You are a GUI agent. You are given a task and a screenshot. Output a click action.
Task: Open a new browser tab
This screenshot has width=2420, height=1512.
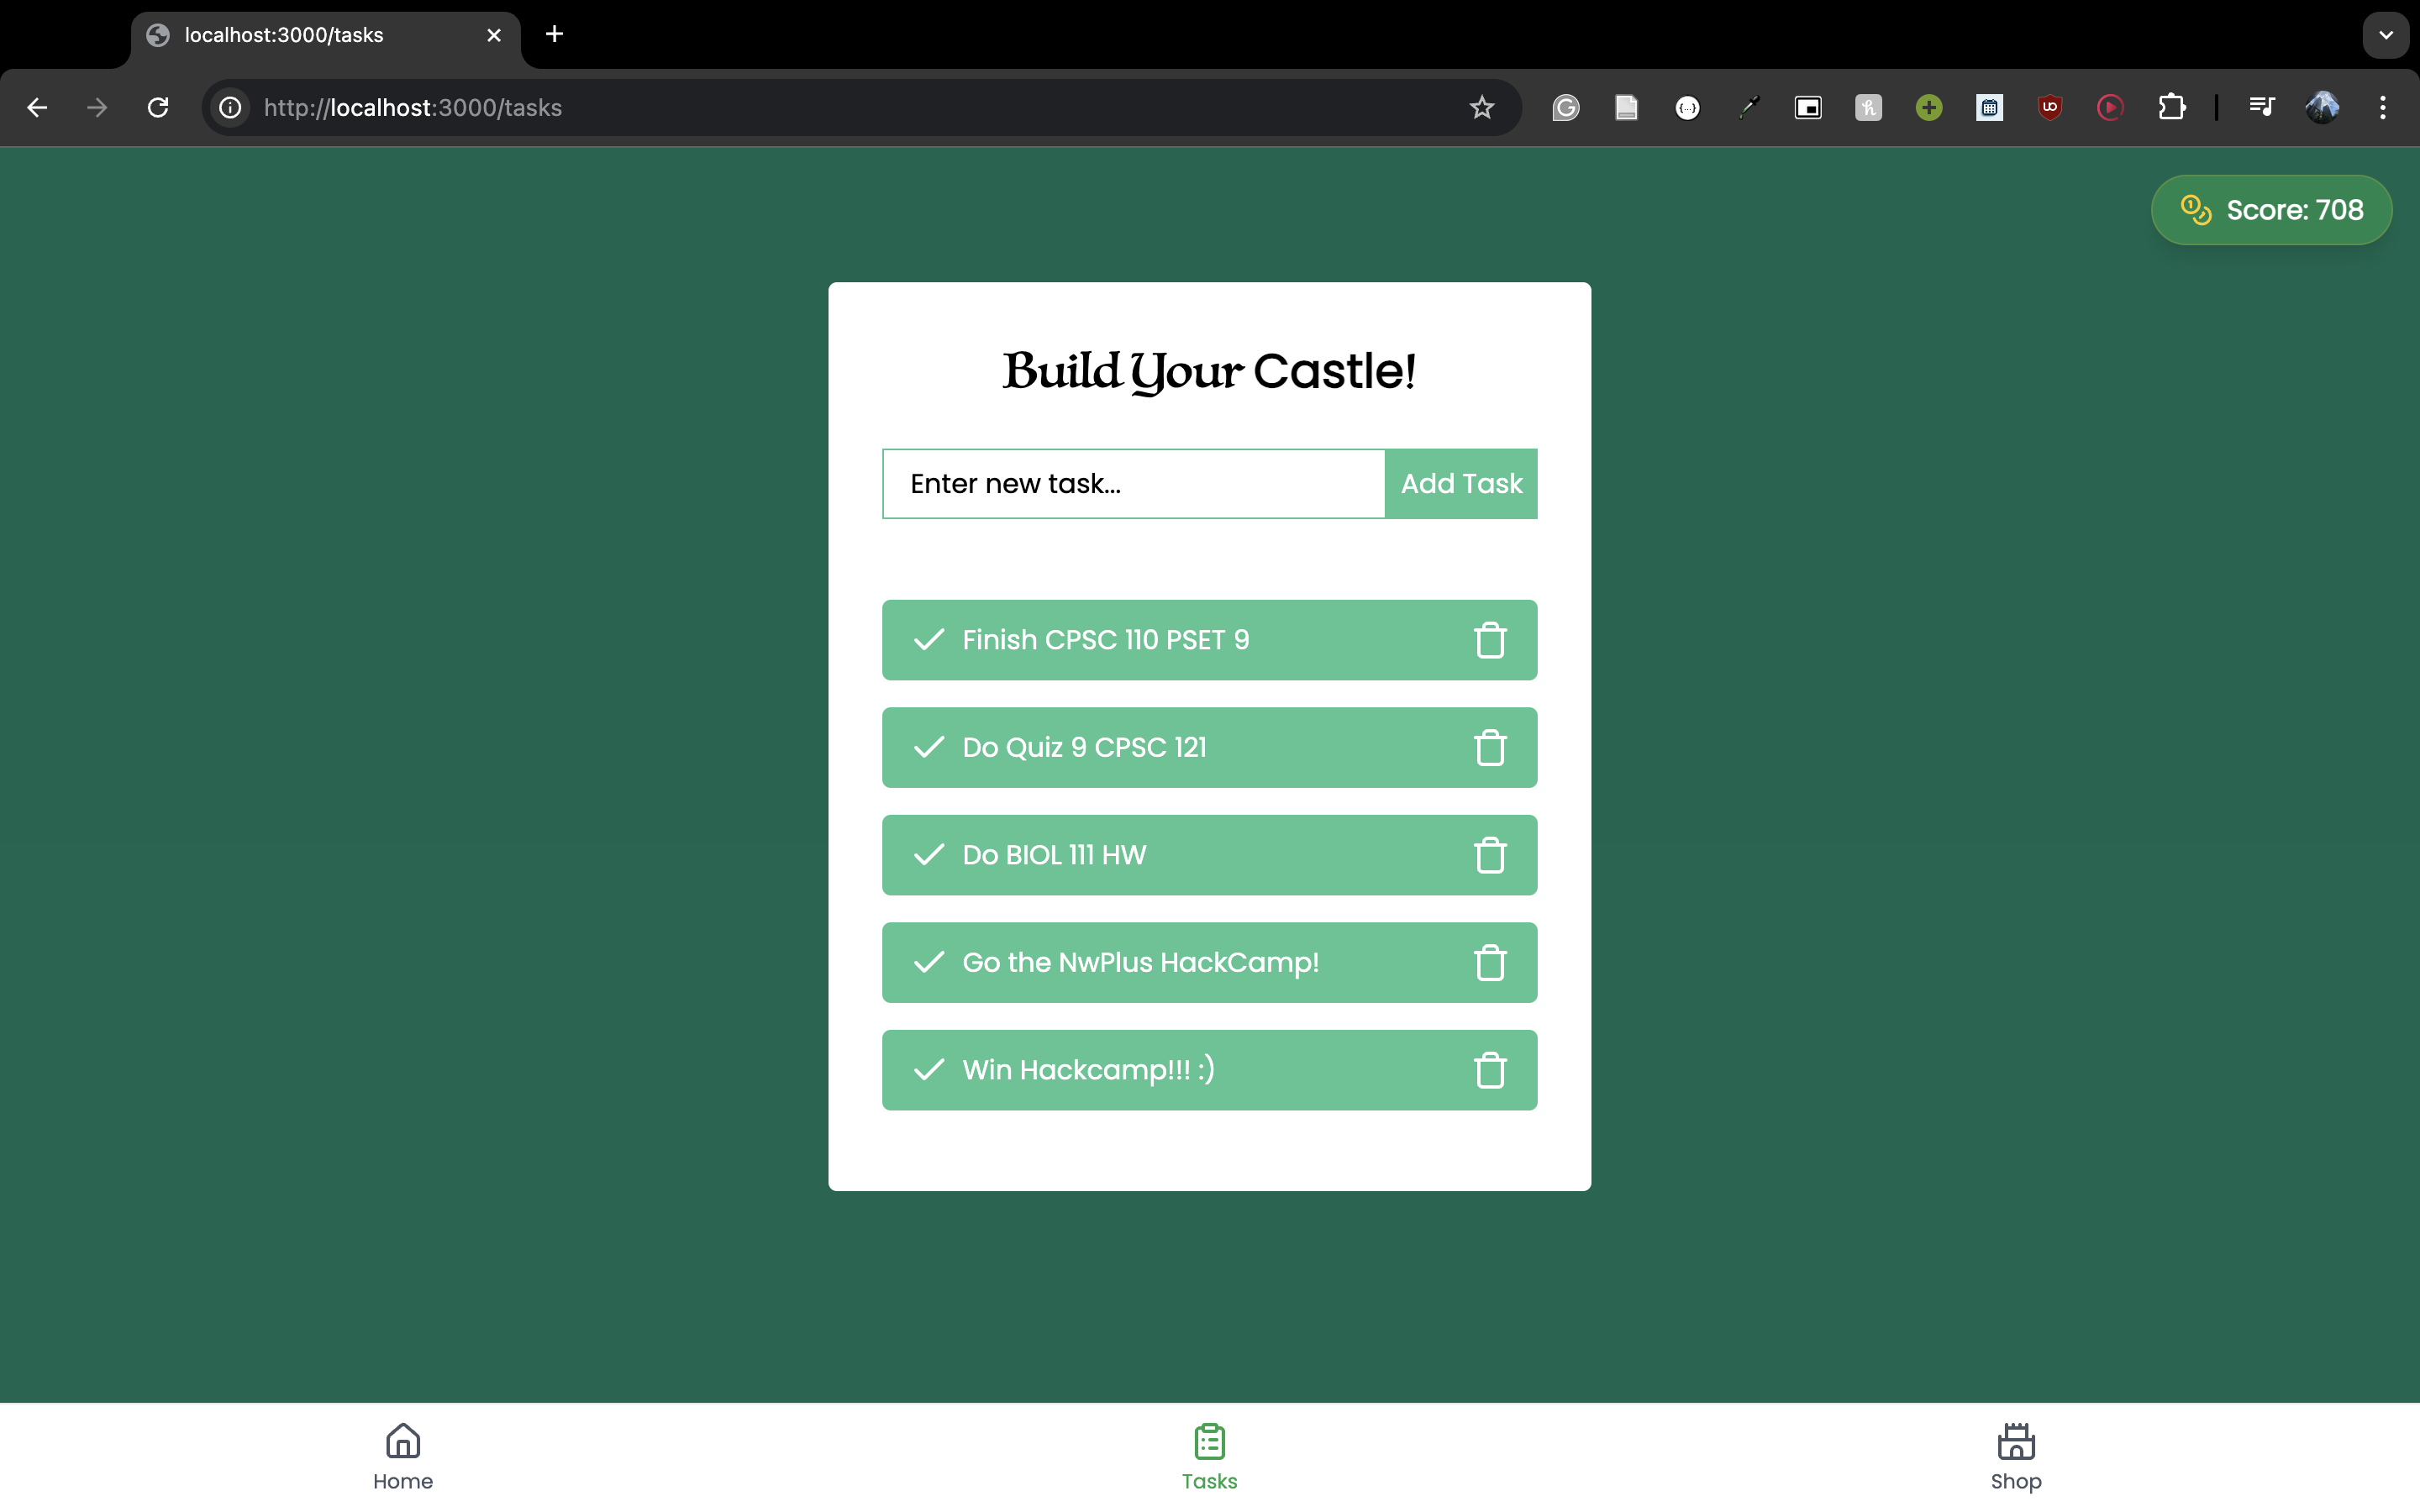click(554, 35)
